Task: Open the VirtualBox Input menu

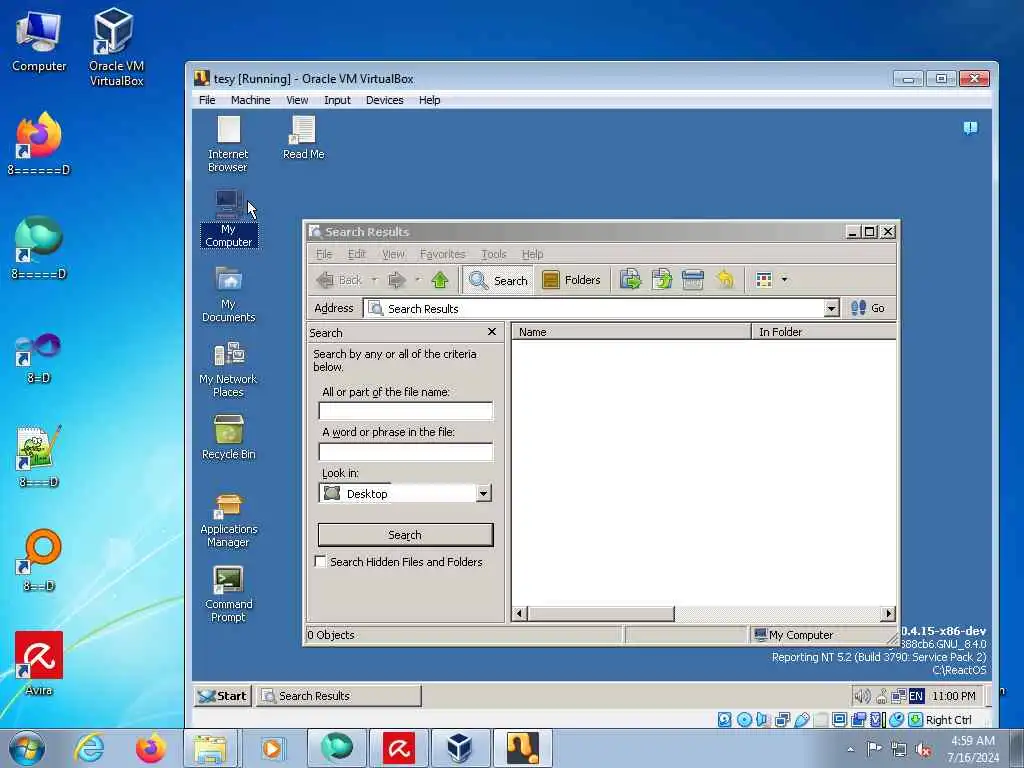Action: pos(337,100)
